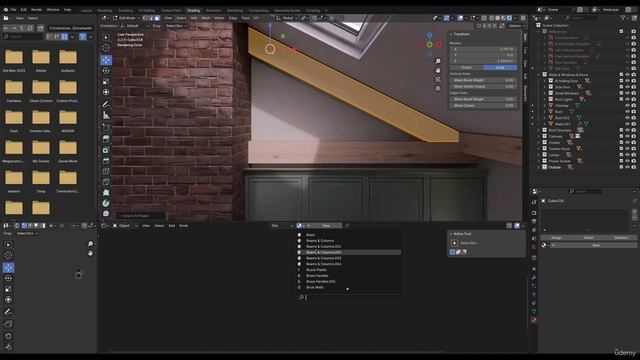640x360 pixels.
Task: Select Move tool in lower-left editor toolbar
Action: coord(8,267)
